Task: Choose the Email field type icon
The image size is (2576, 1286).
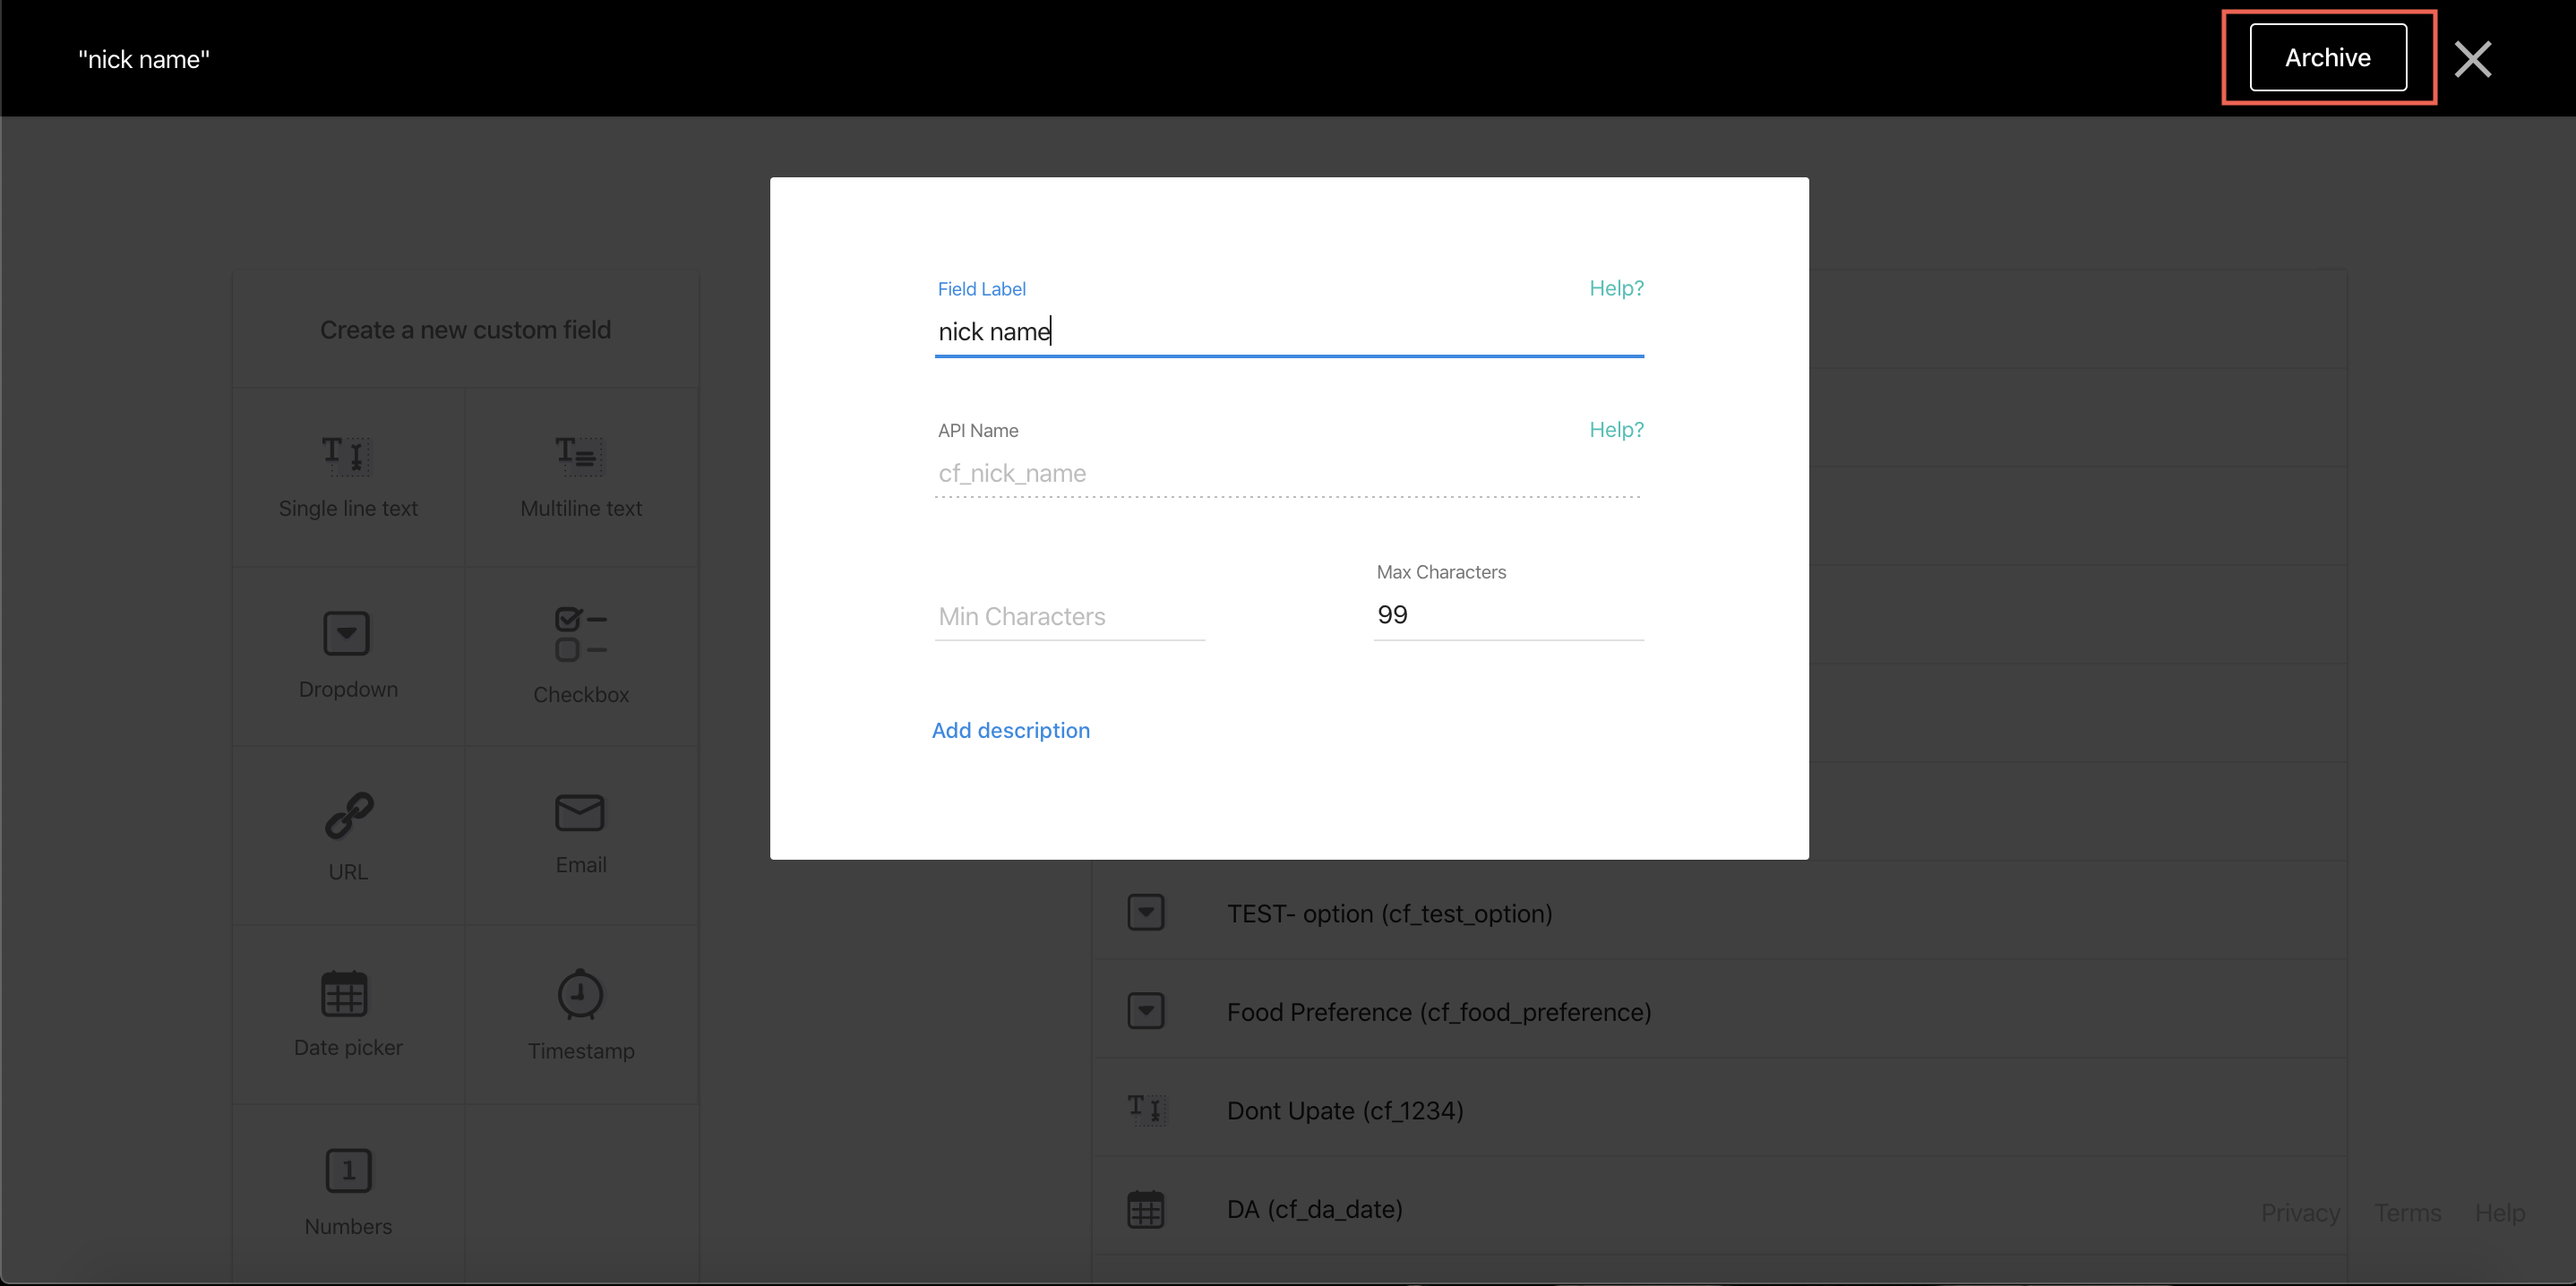Action: point(580,814)
